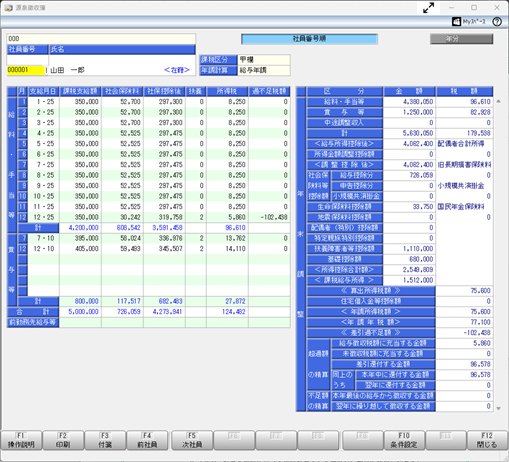509x462 pixels.
Task: Click the gray 年分 button at top right
Action: click(x=462, y=39)
